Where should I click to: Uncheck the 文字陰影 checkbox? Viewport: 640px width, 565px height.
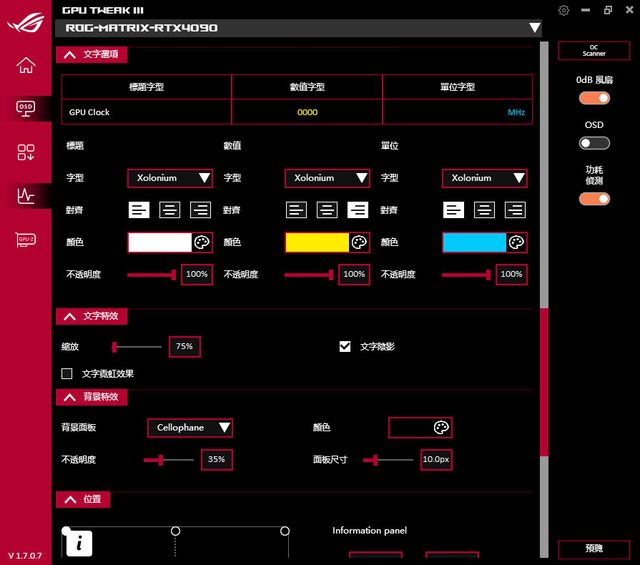click(345, 346)
